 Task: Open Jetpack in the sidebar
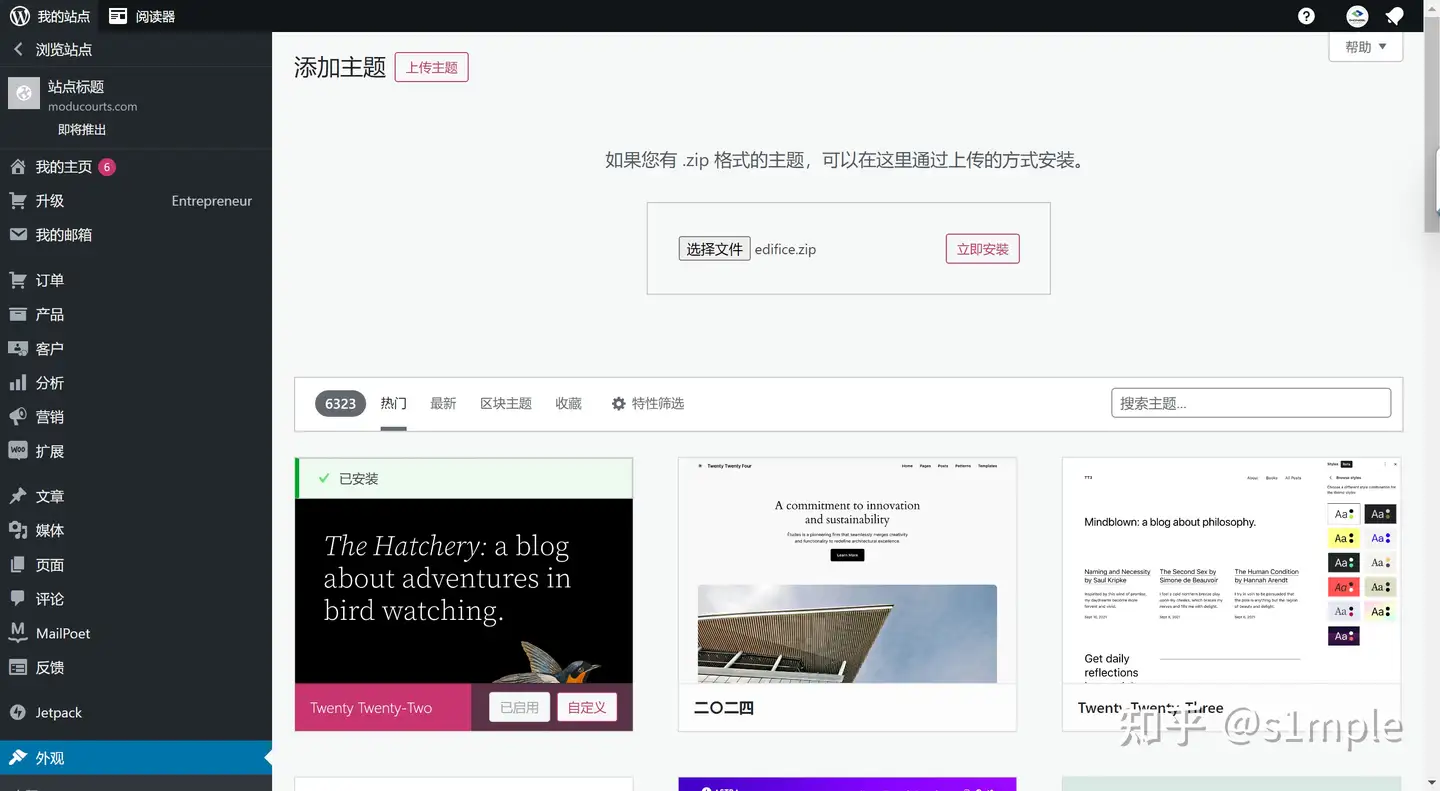click(x=136, y=713)
